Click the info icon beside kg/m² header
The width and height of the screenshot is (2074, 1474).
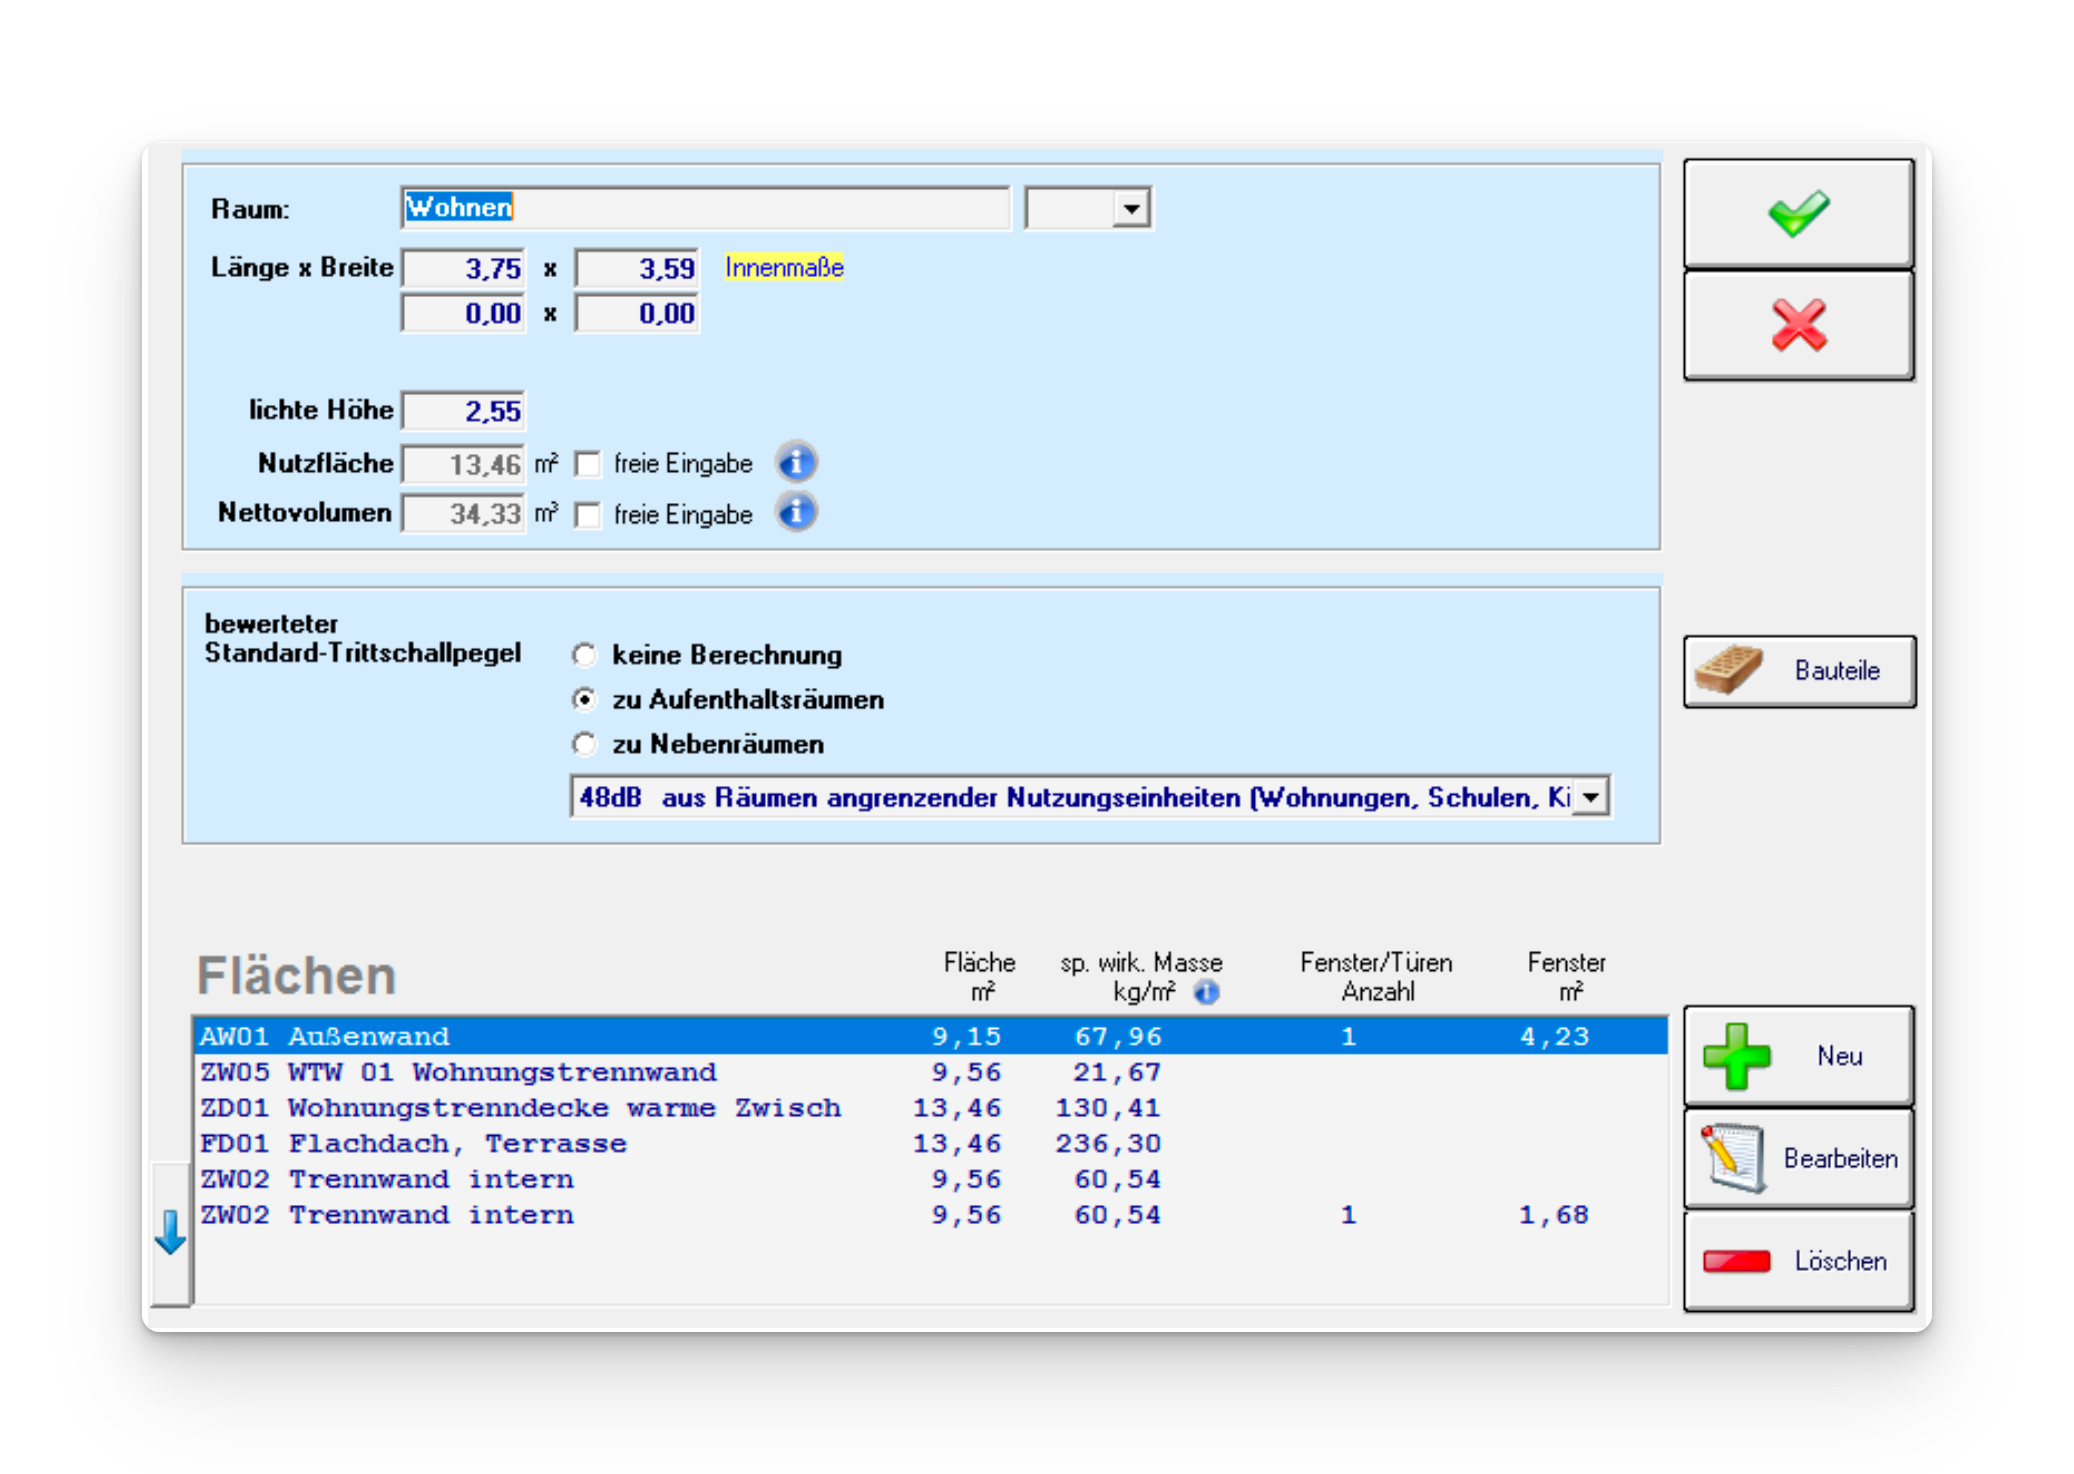[1207, 992]
